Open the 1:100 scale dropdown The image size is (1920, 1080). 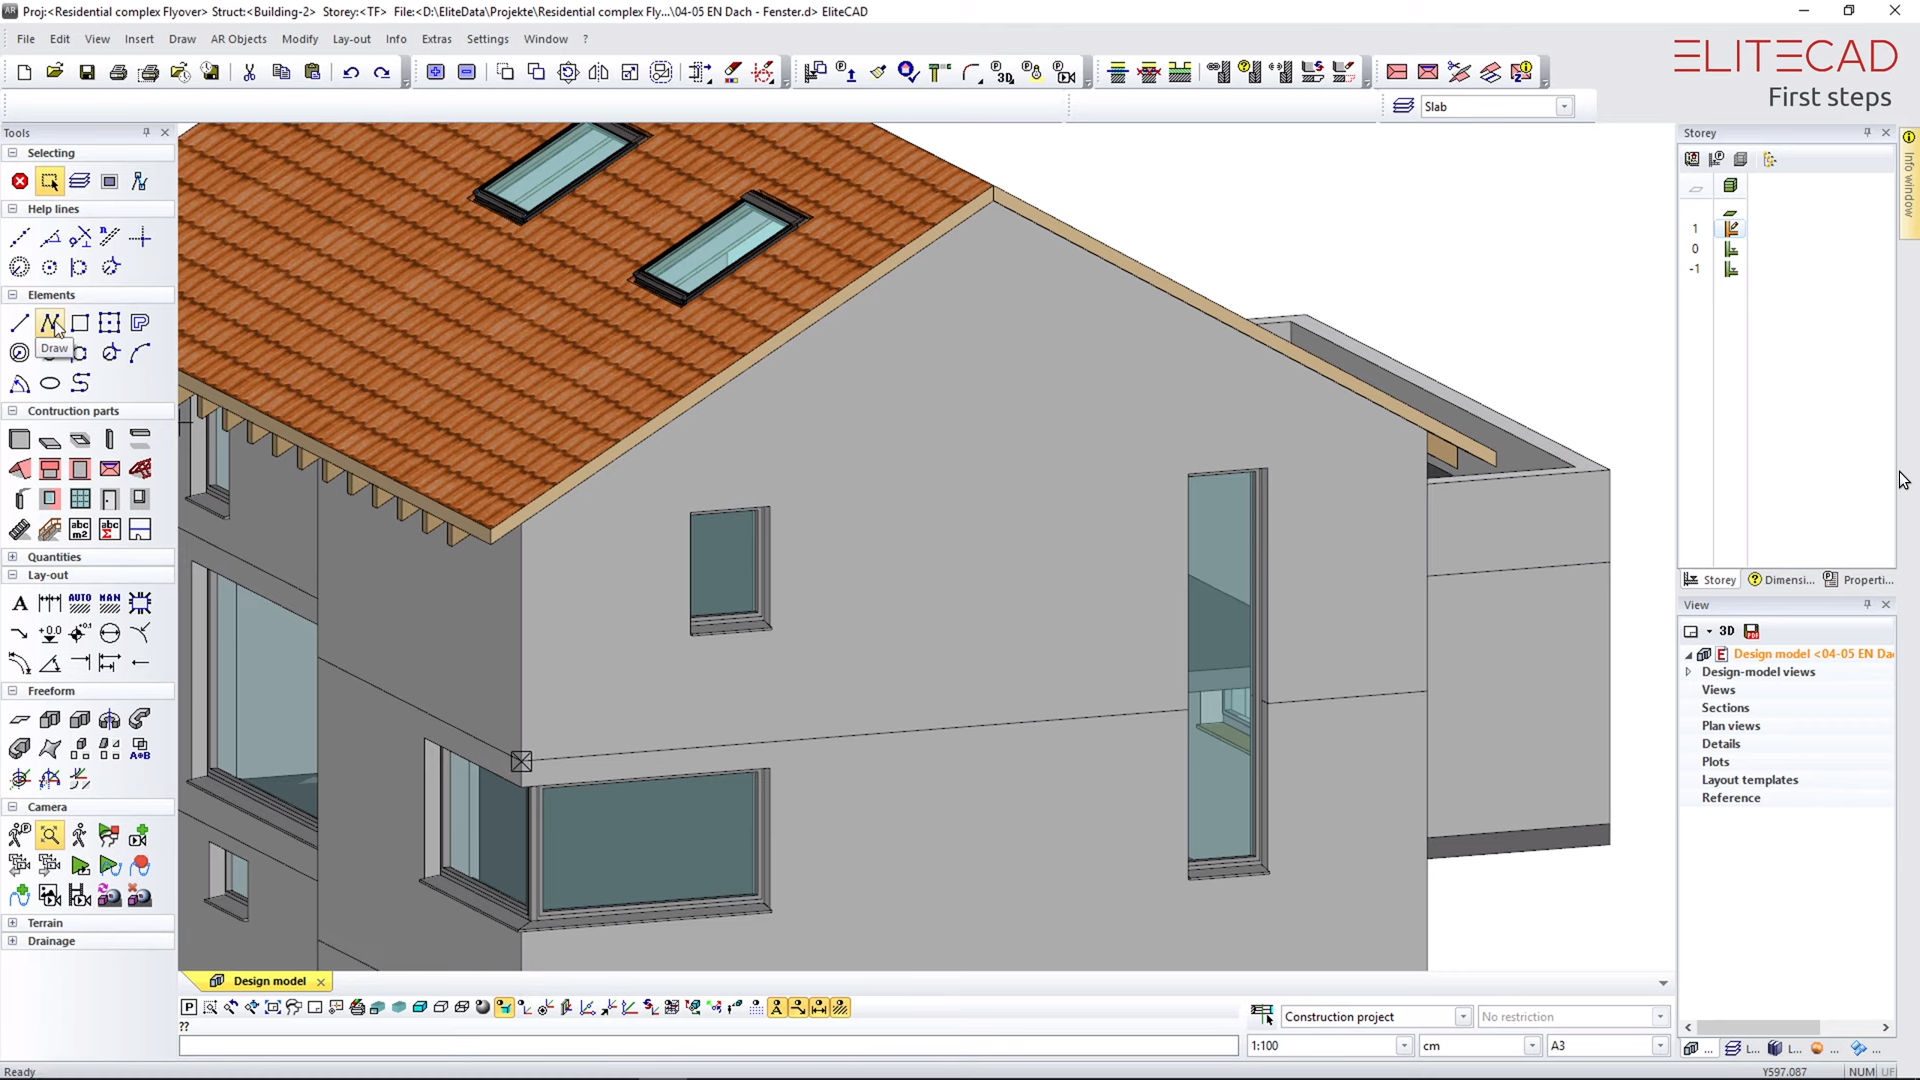click(x=1404, y=1046)
